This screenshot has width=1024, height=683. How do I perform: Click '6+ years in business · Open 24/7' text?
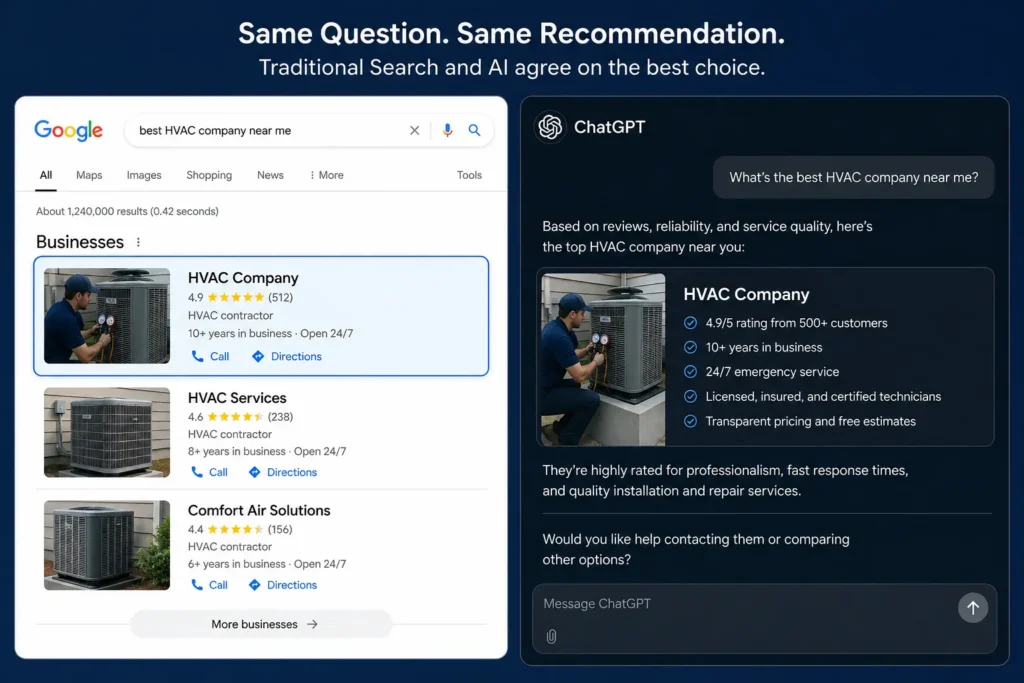pyautogui.click(x=267, y=564)
